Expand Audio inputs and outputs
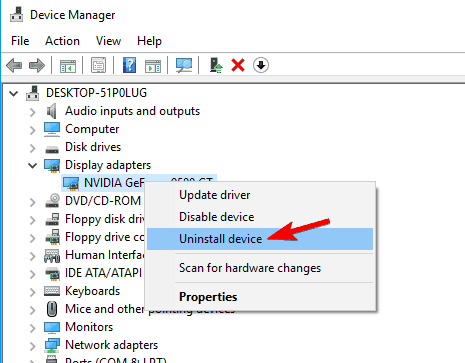465x363 pixels. (x=32, y=112)
